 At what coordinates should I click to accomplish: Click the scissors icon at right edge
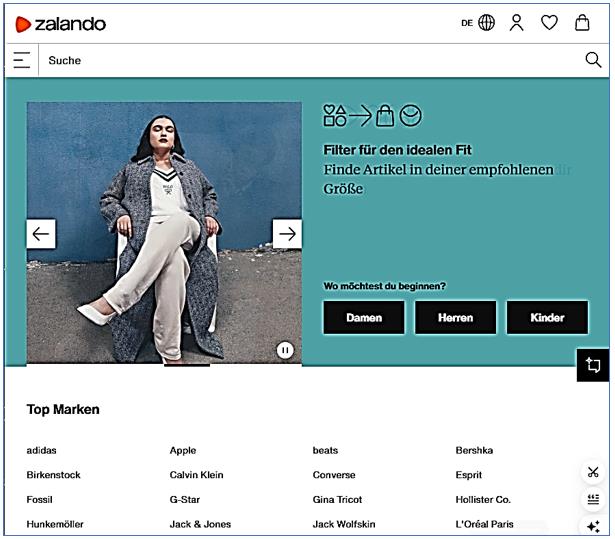click(593, 472)
